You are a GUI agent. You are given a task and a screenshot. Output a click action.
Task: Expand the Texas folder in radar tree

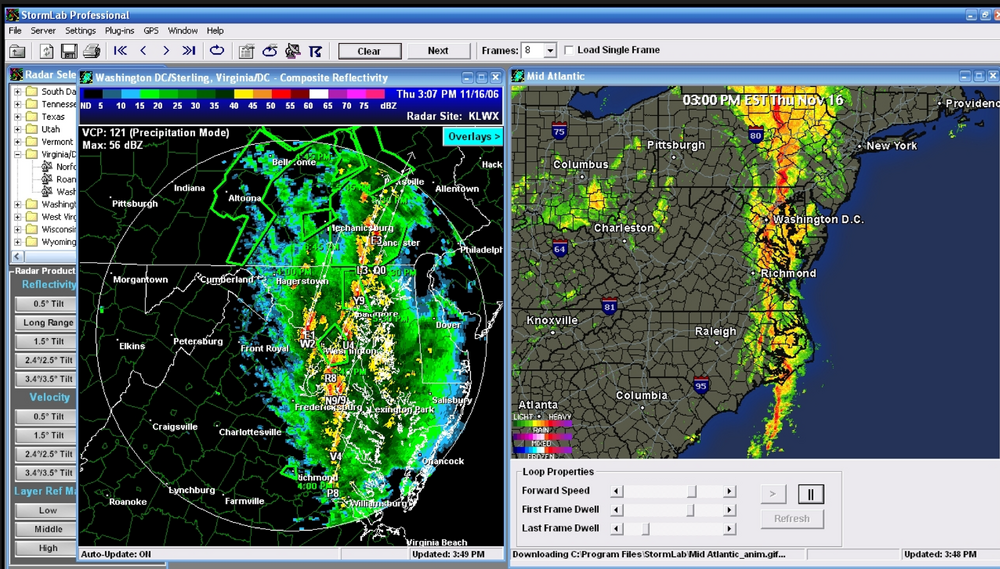click(x=18, y=117)
